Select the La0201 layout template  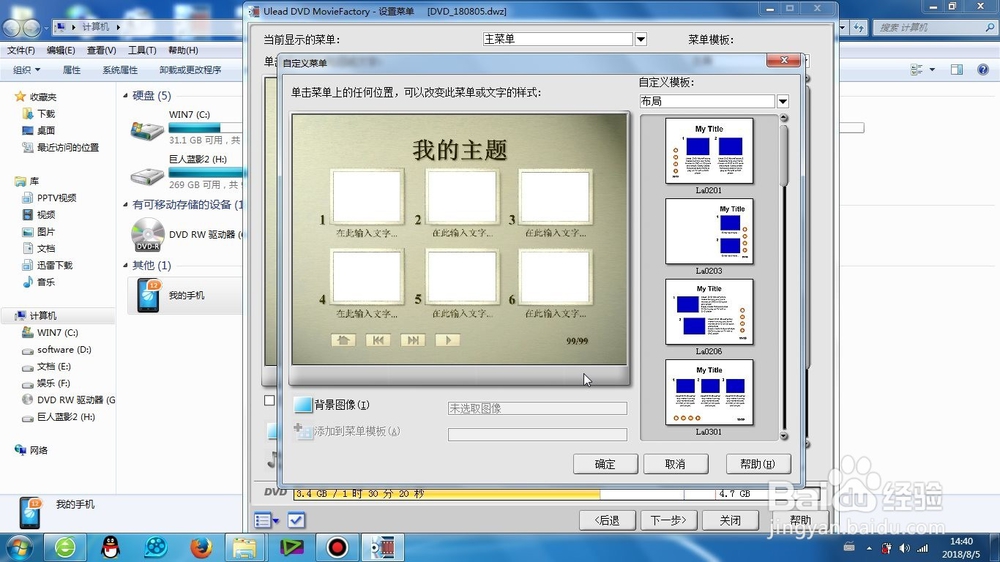click(709, 151)
